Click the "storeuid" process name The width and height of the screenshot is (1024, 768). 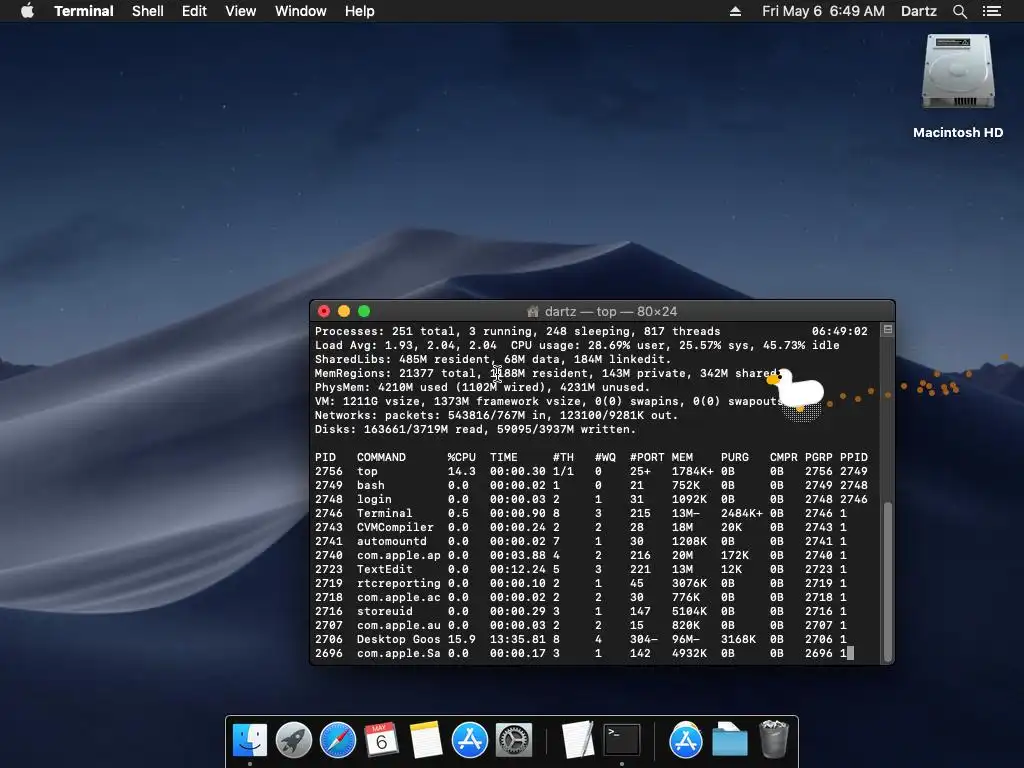[x=385, y=611]
